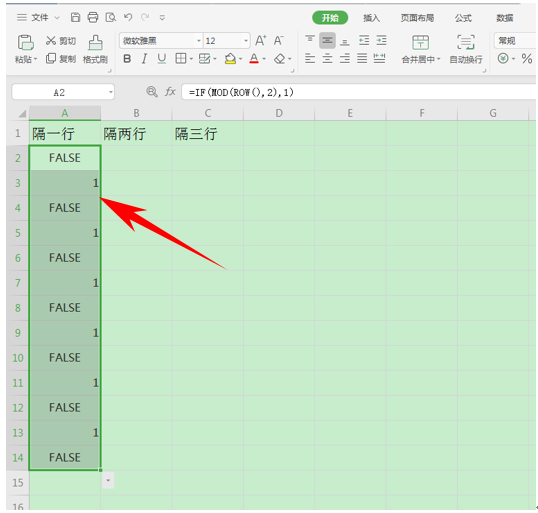Screen dimensions: 538x513
Task: Open the 公式 Formulas tab
Action: tap(463, 18)
